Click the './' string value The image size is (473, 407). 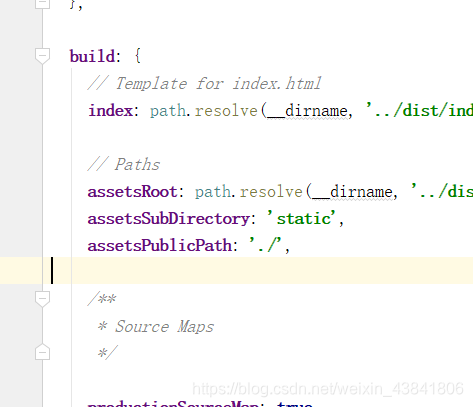pos(265,246)
